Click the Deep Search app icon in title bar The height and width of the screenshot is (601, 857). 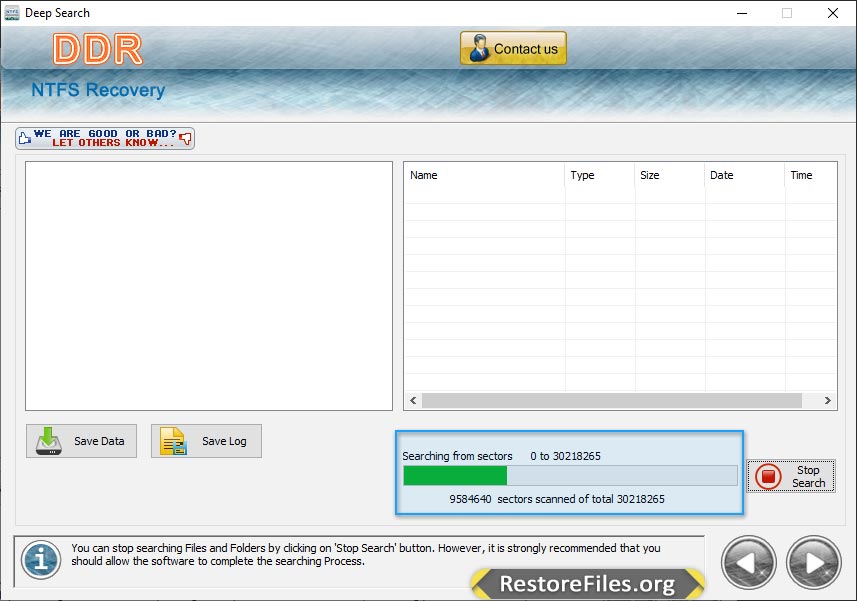pyautogui.click(x=12, y=13)
